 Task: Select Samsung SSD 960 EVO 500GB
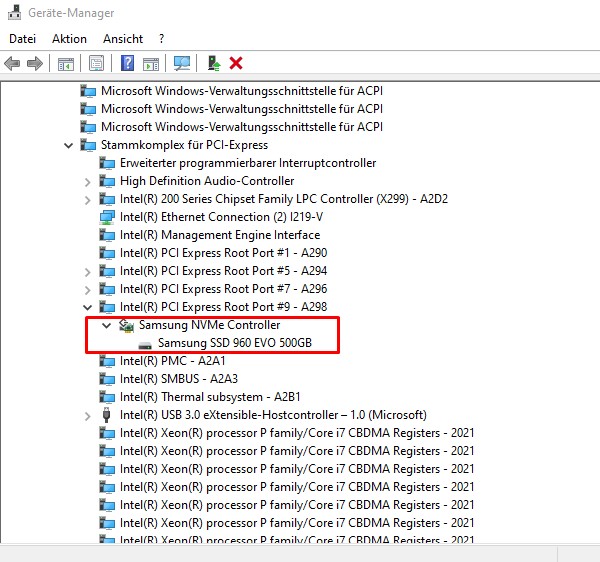click(235, 343)
